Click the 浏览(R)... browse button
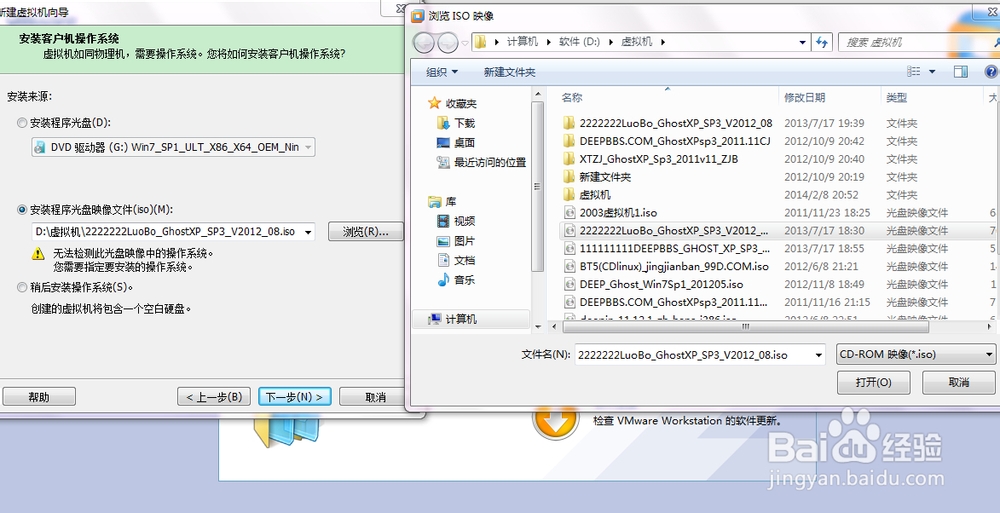 pos(365,232)
